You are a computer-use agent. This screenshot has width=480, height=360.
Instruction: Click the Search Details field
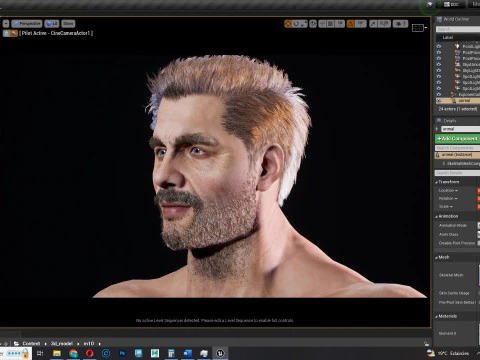457,173
